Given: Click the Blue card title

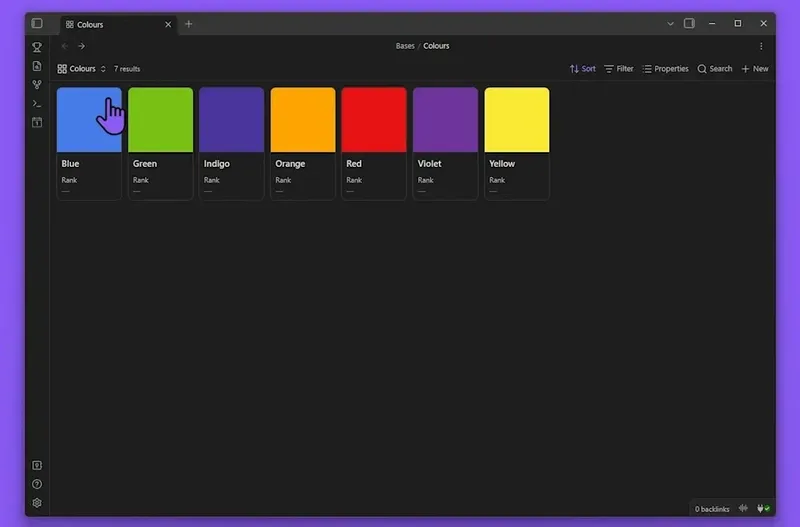Looking at the screenshot, I should pos(70,164).
